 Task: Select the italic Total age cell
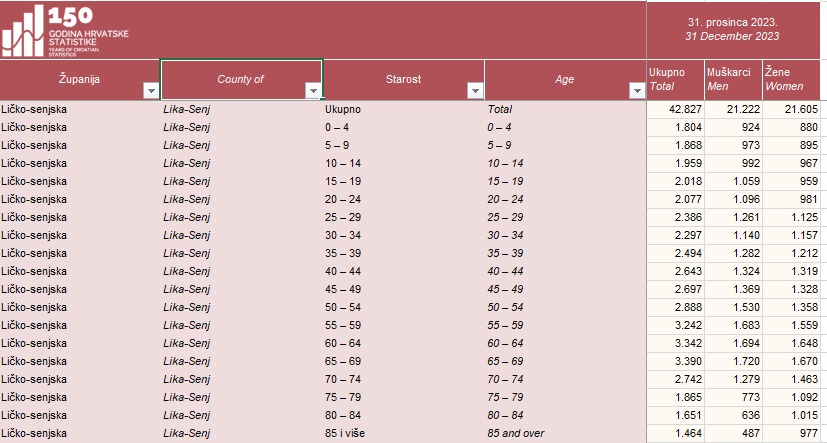pyautogui.click(x=565, y=109)
